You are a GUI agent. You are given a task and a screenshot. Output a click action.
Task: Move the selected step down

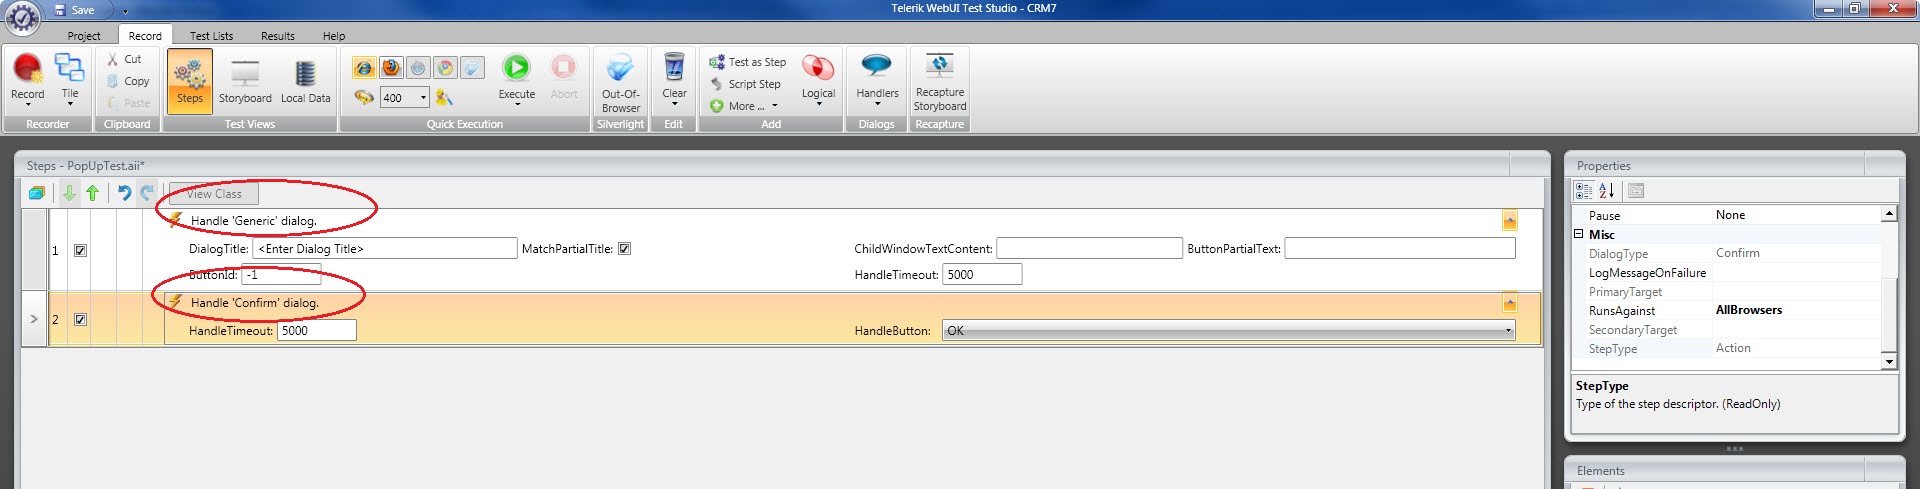(x=69, y=193)
